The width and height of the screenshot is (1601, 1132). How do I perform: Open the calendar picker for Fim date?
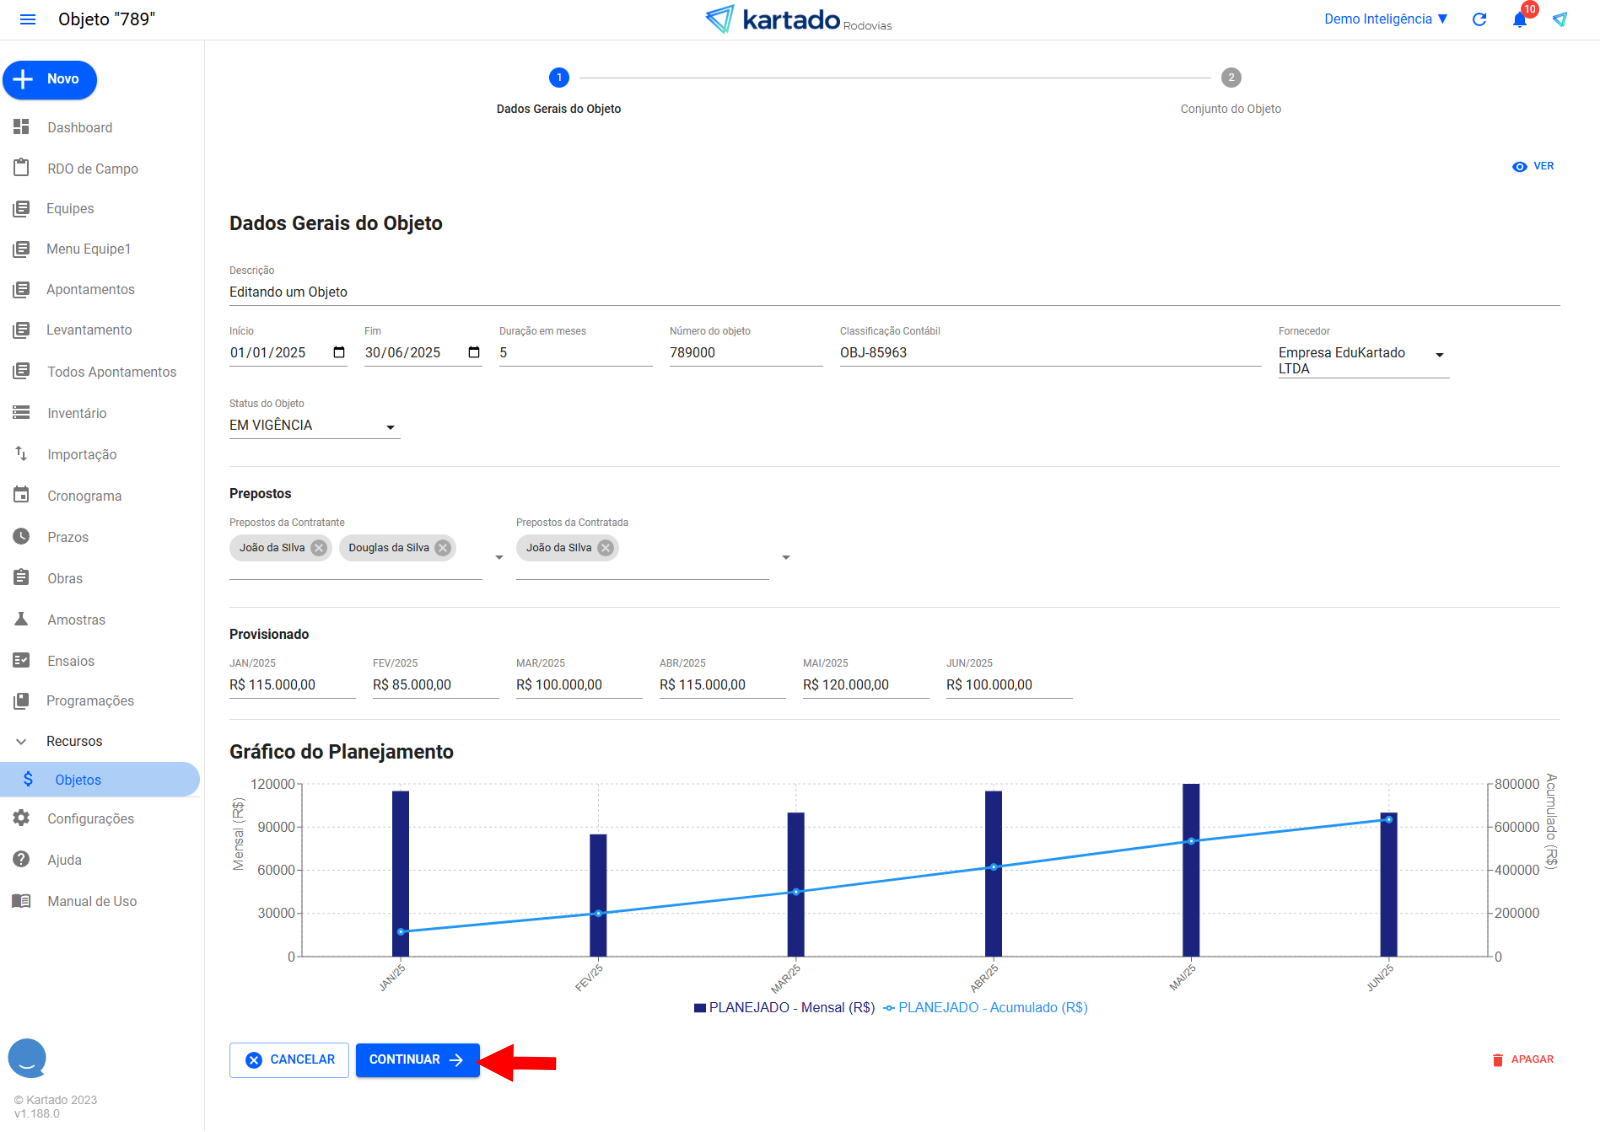click(474, 353)
